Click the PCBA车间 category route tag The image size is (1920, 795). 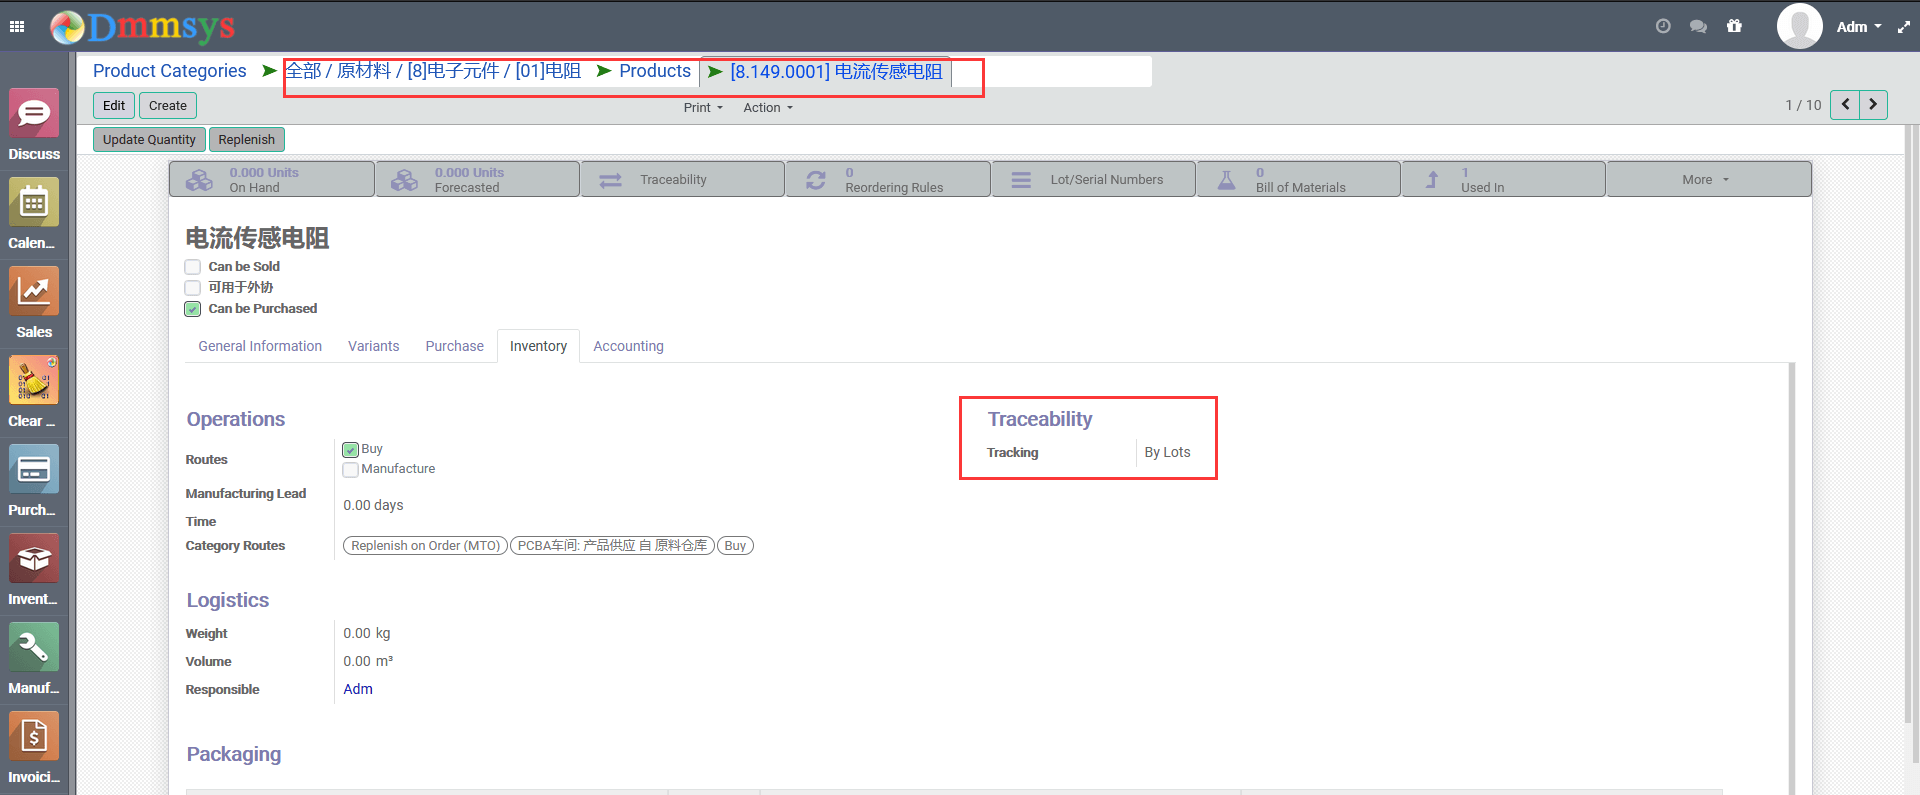[613, 546]
